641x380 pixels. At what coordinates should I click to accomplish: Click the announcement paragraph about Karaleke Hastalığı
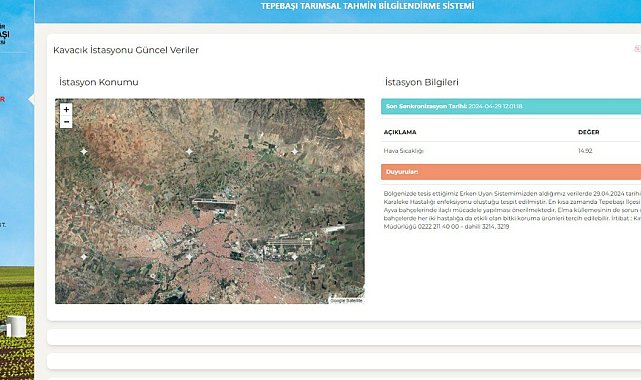point(512,210)
